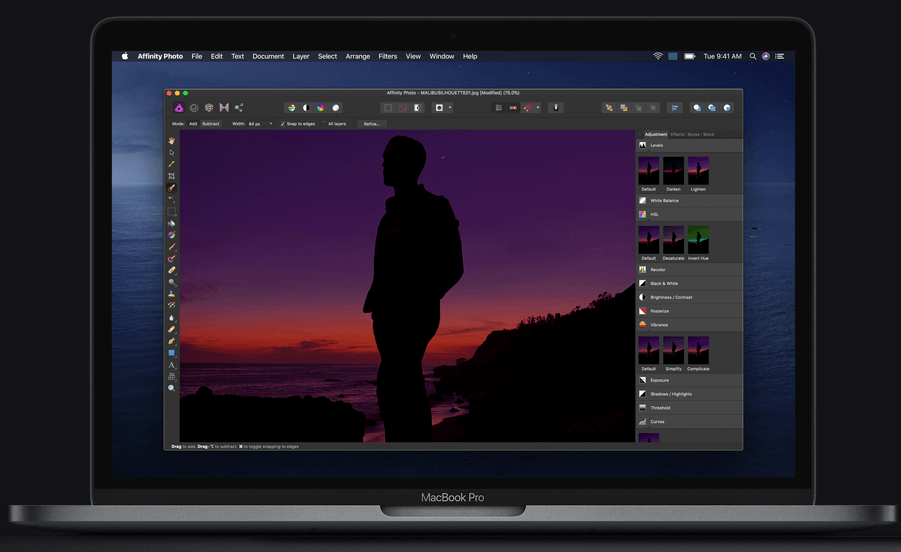
Task: Select the Rectangle shape tool
Action: tap(171, 353)
